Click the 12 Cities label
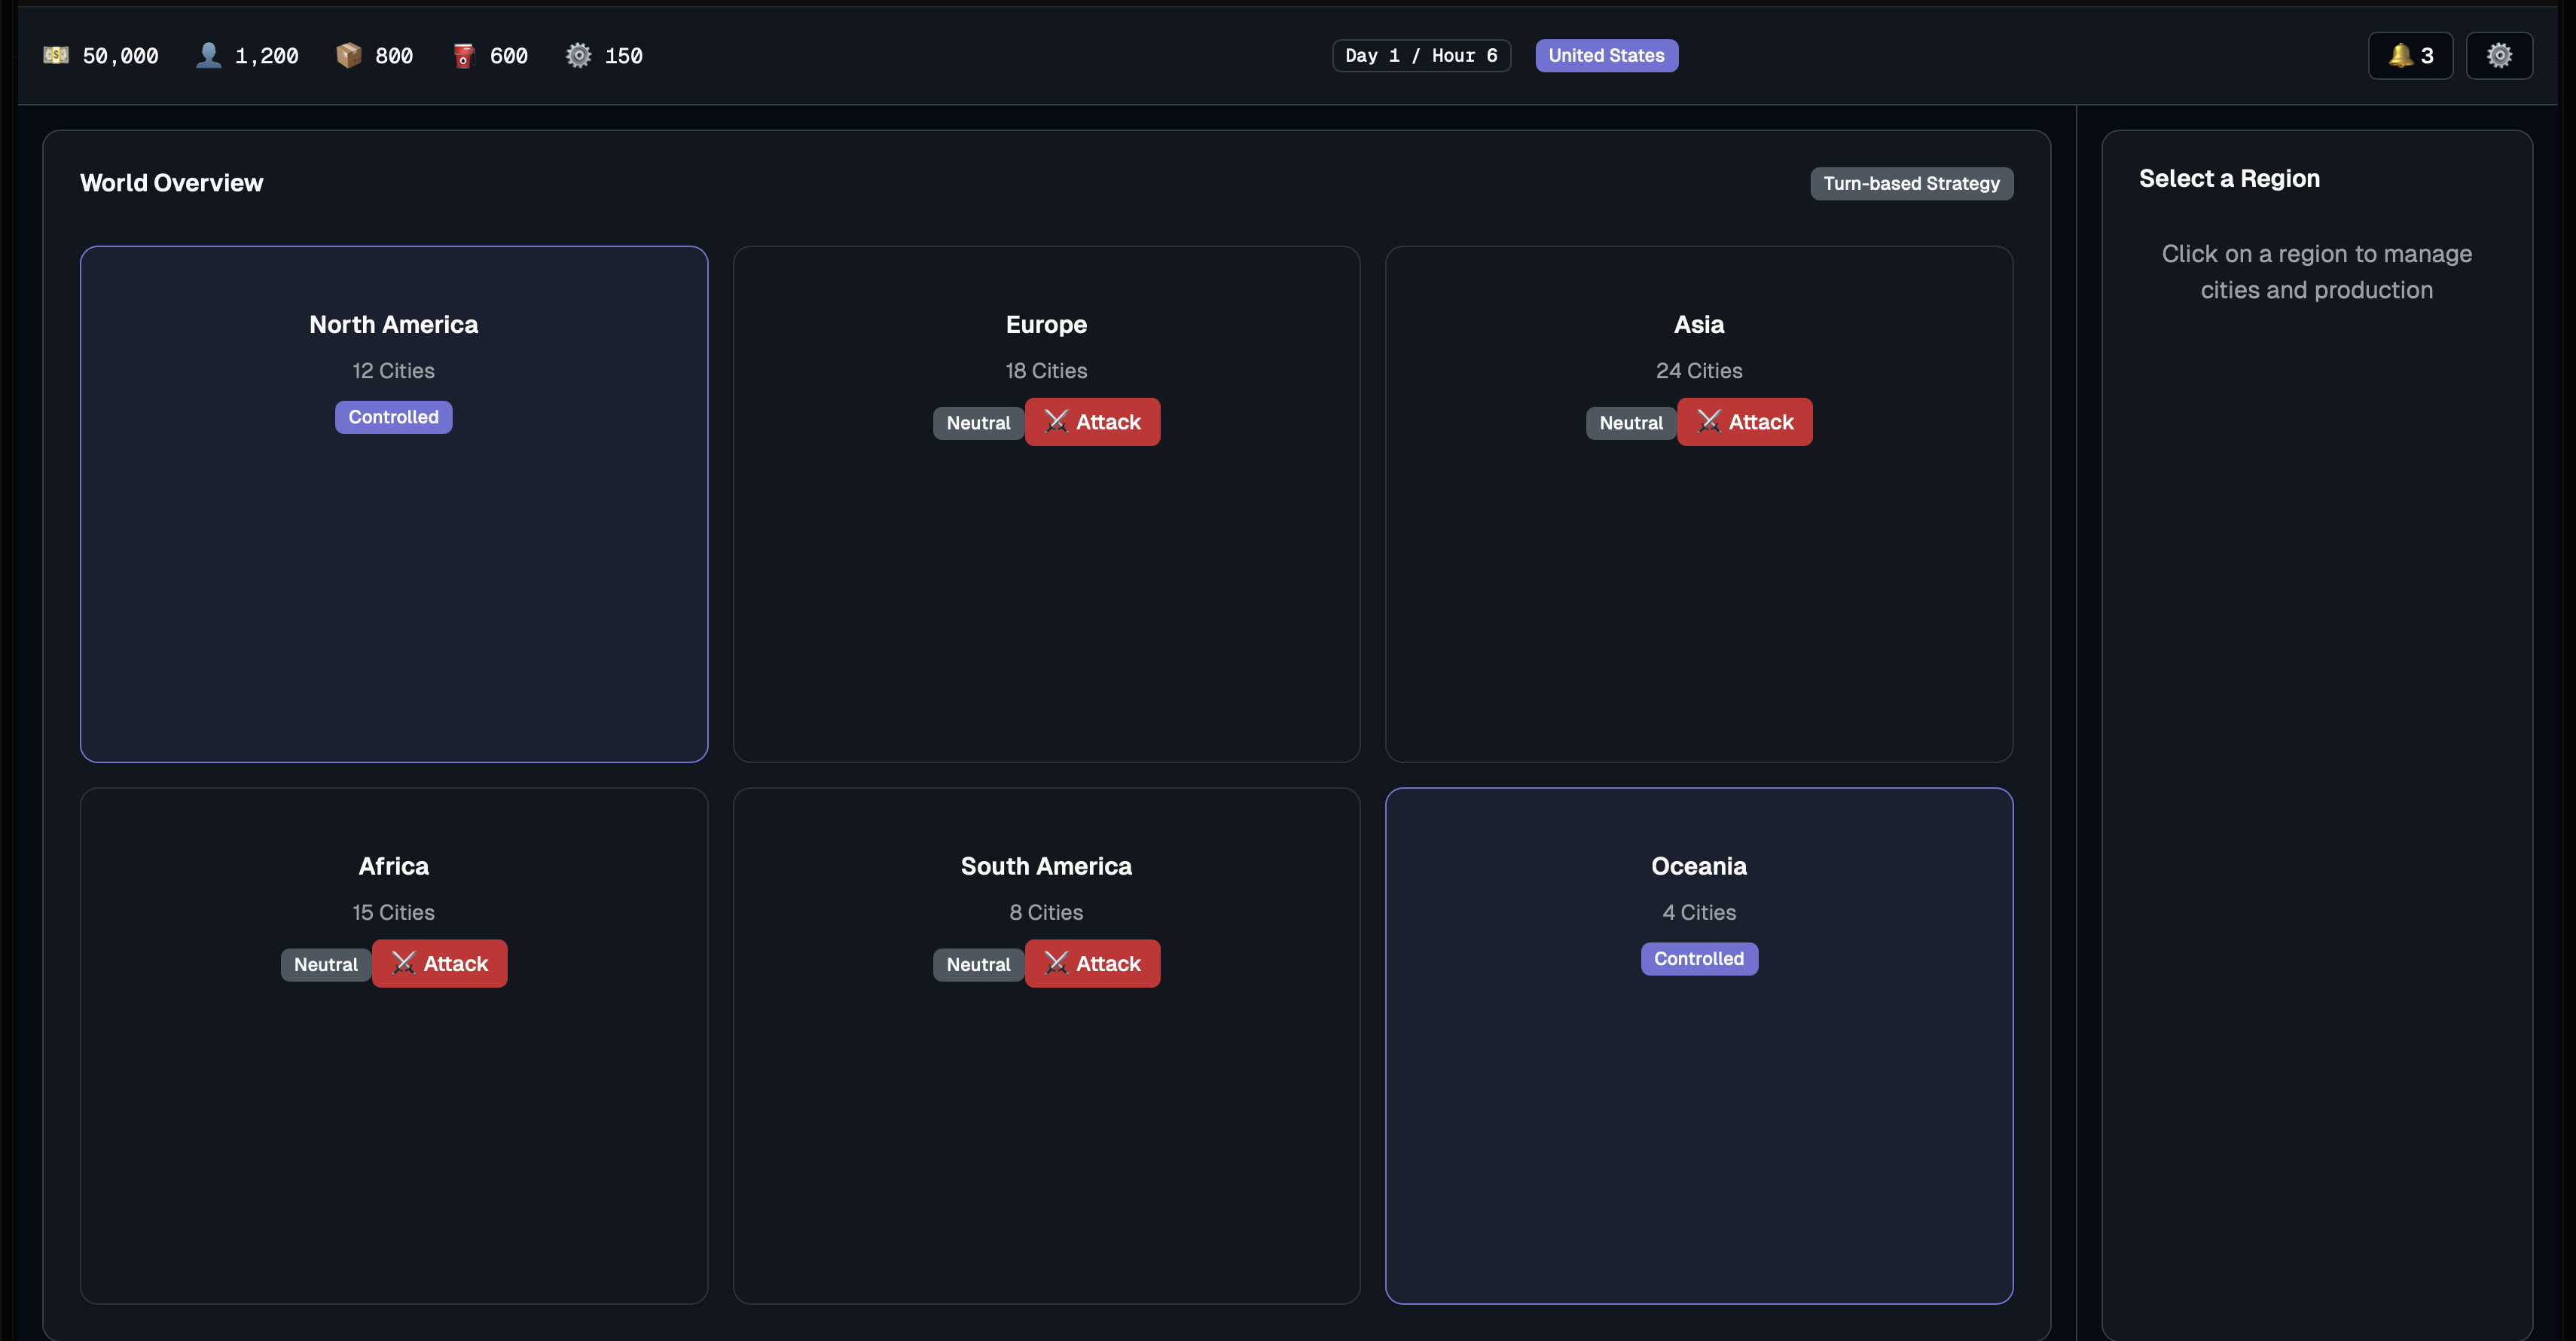 (393, 370)
